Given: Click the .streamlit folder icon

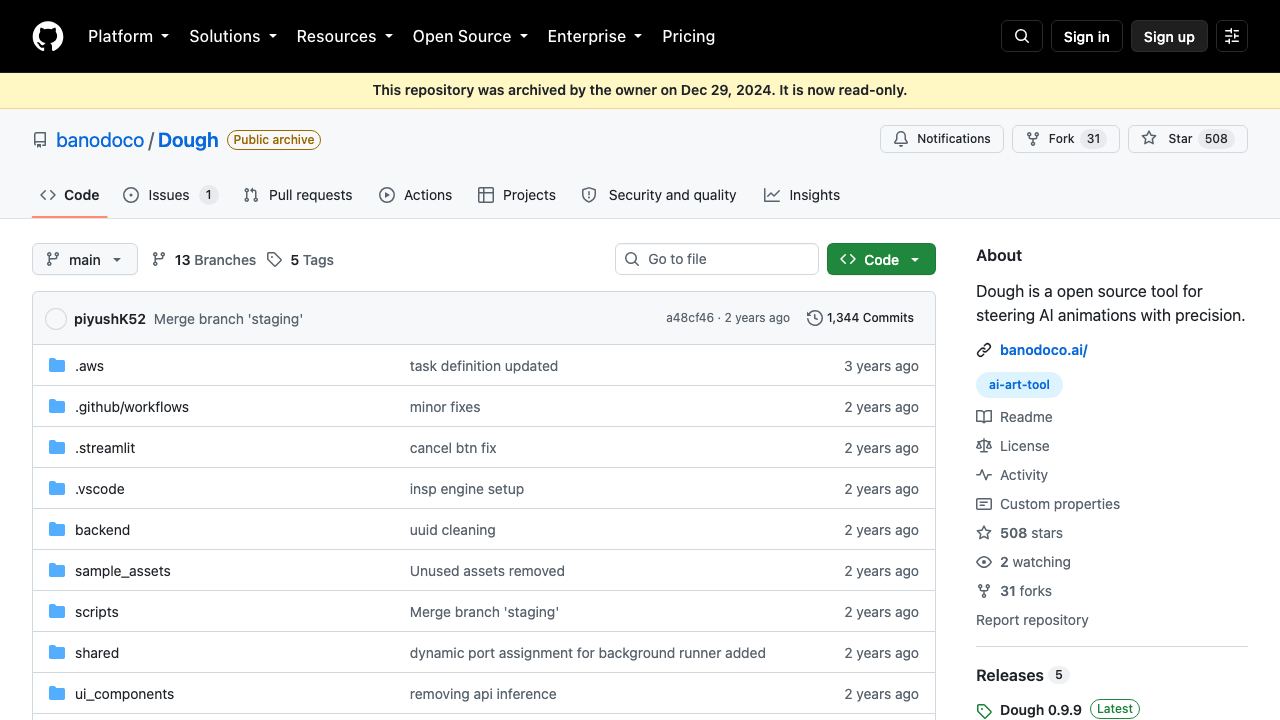Looking at the screenshot, I should click(x=57, y=448).
